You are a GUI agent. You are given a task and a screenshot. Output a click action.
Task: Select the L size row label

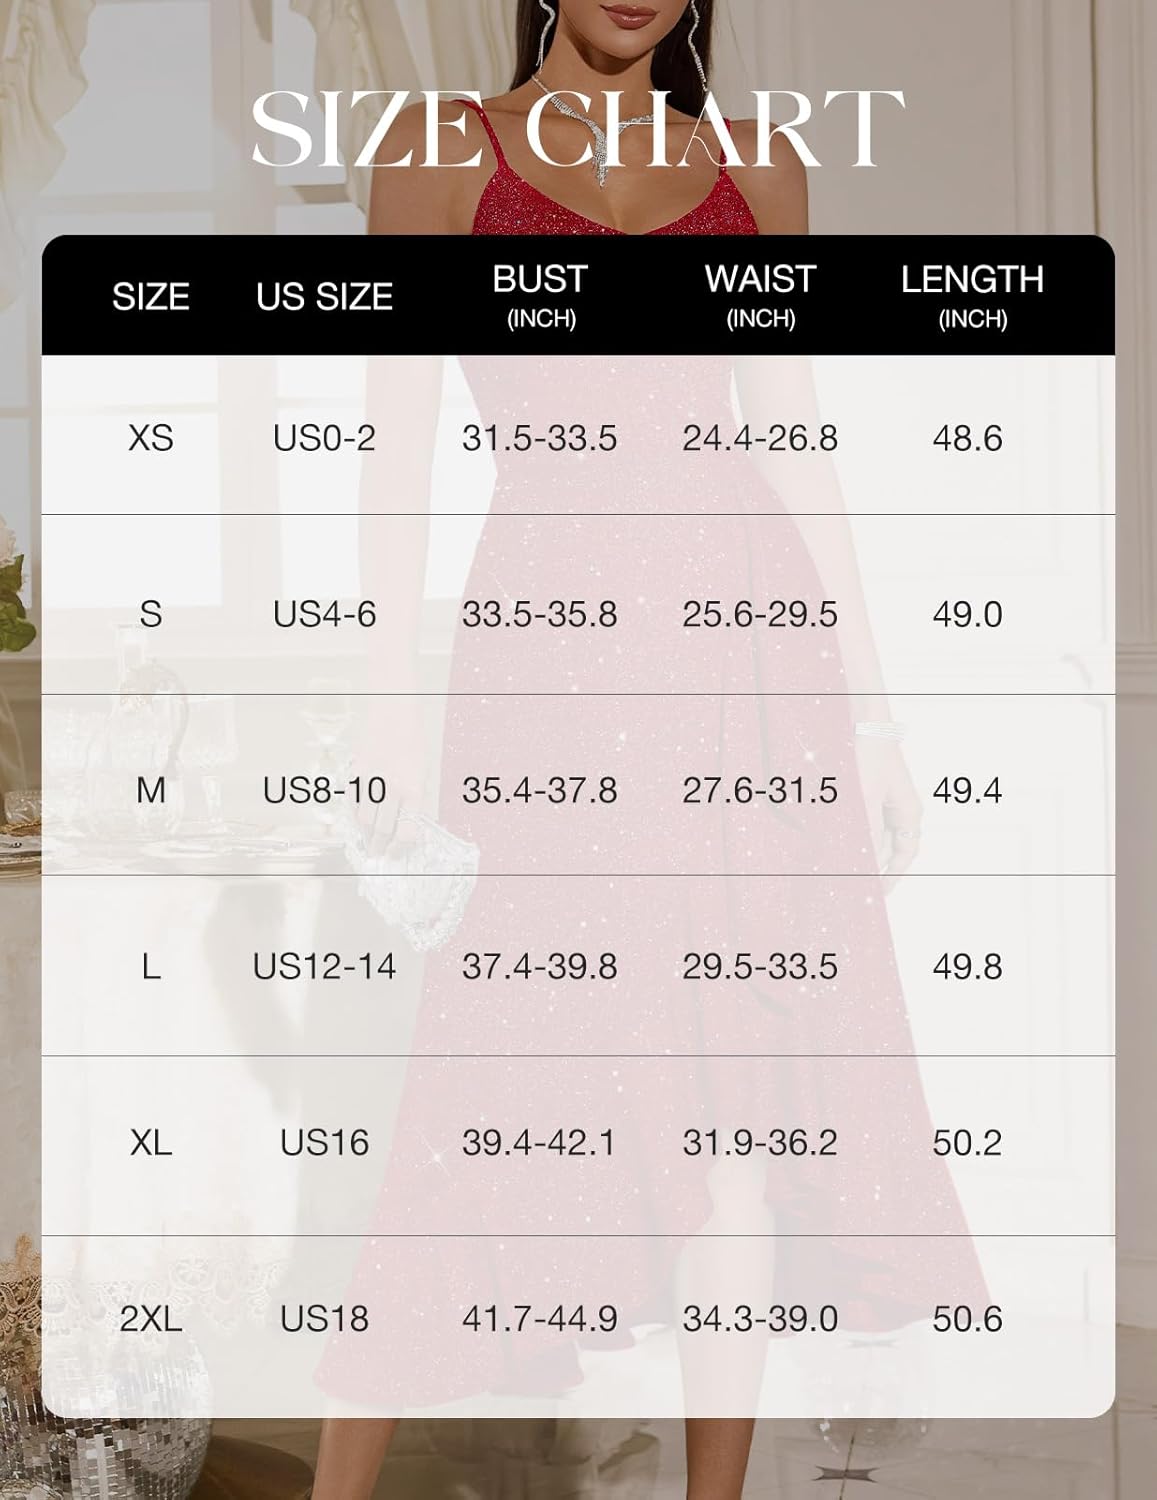tap(151, 966)
